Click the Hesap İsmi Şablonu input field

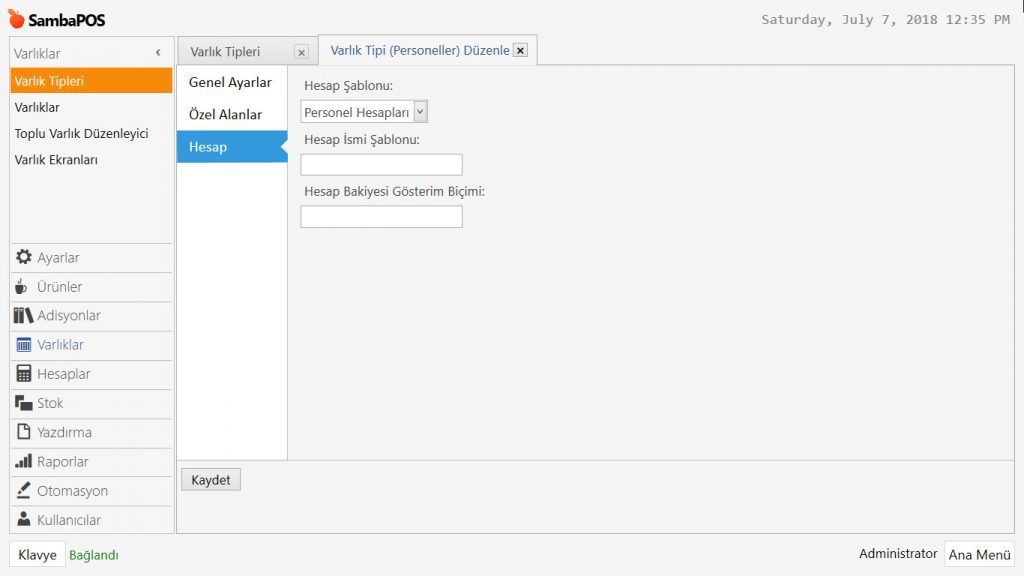[x=381, y=165]
